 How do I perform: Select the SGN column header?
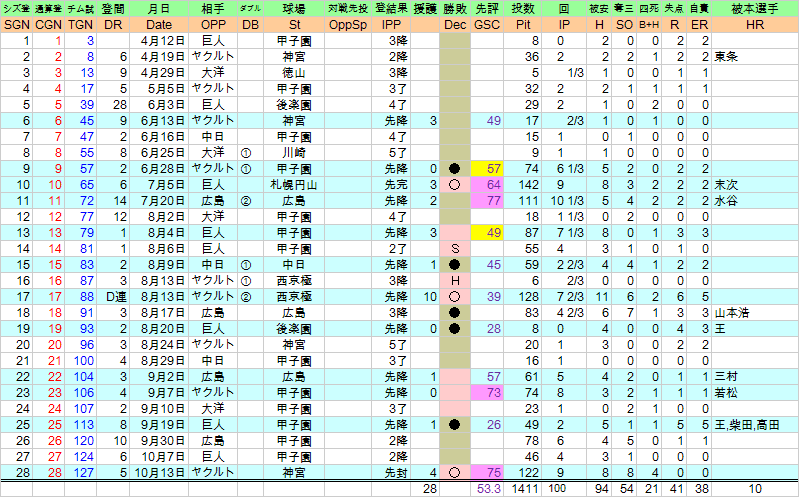(16, 25)
